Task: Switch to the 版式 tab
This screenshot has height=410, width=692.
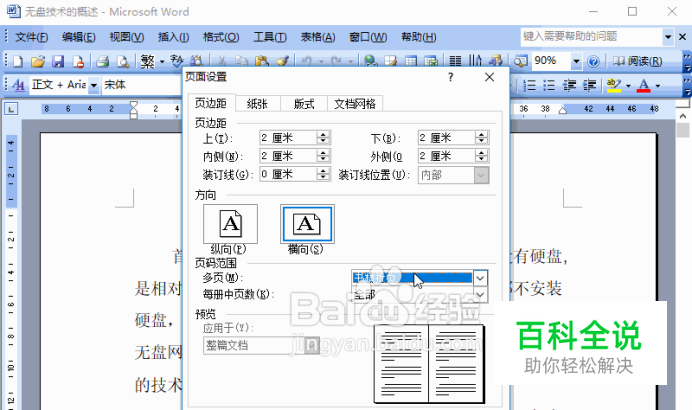Action: tap(304, 104)
